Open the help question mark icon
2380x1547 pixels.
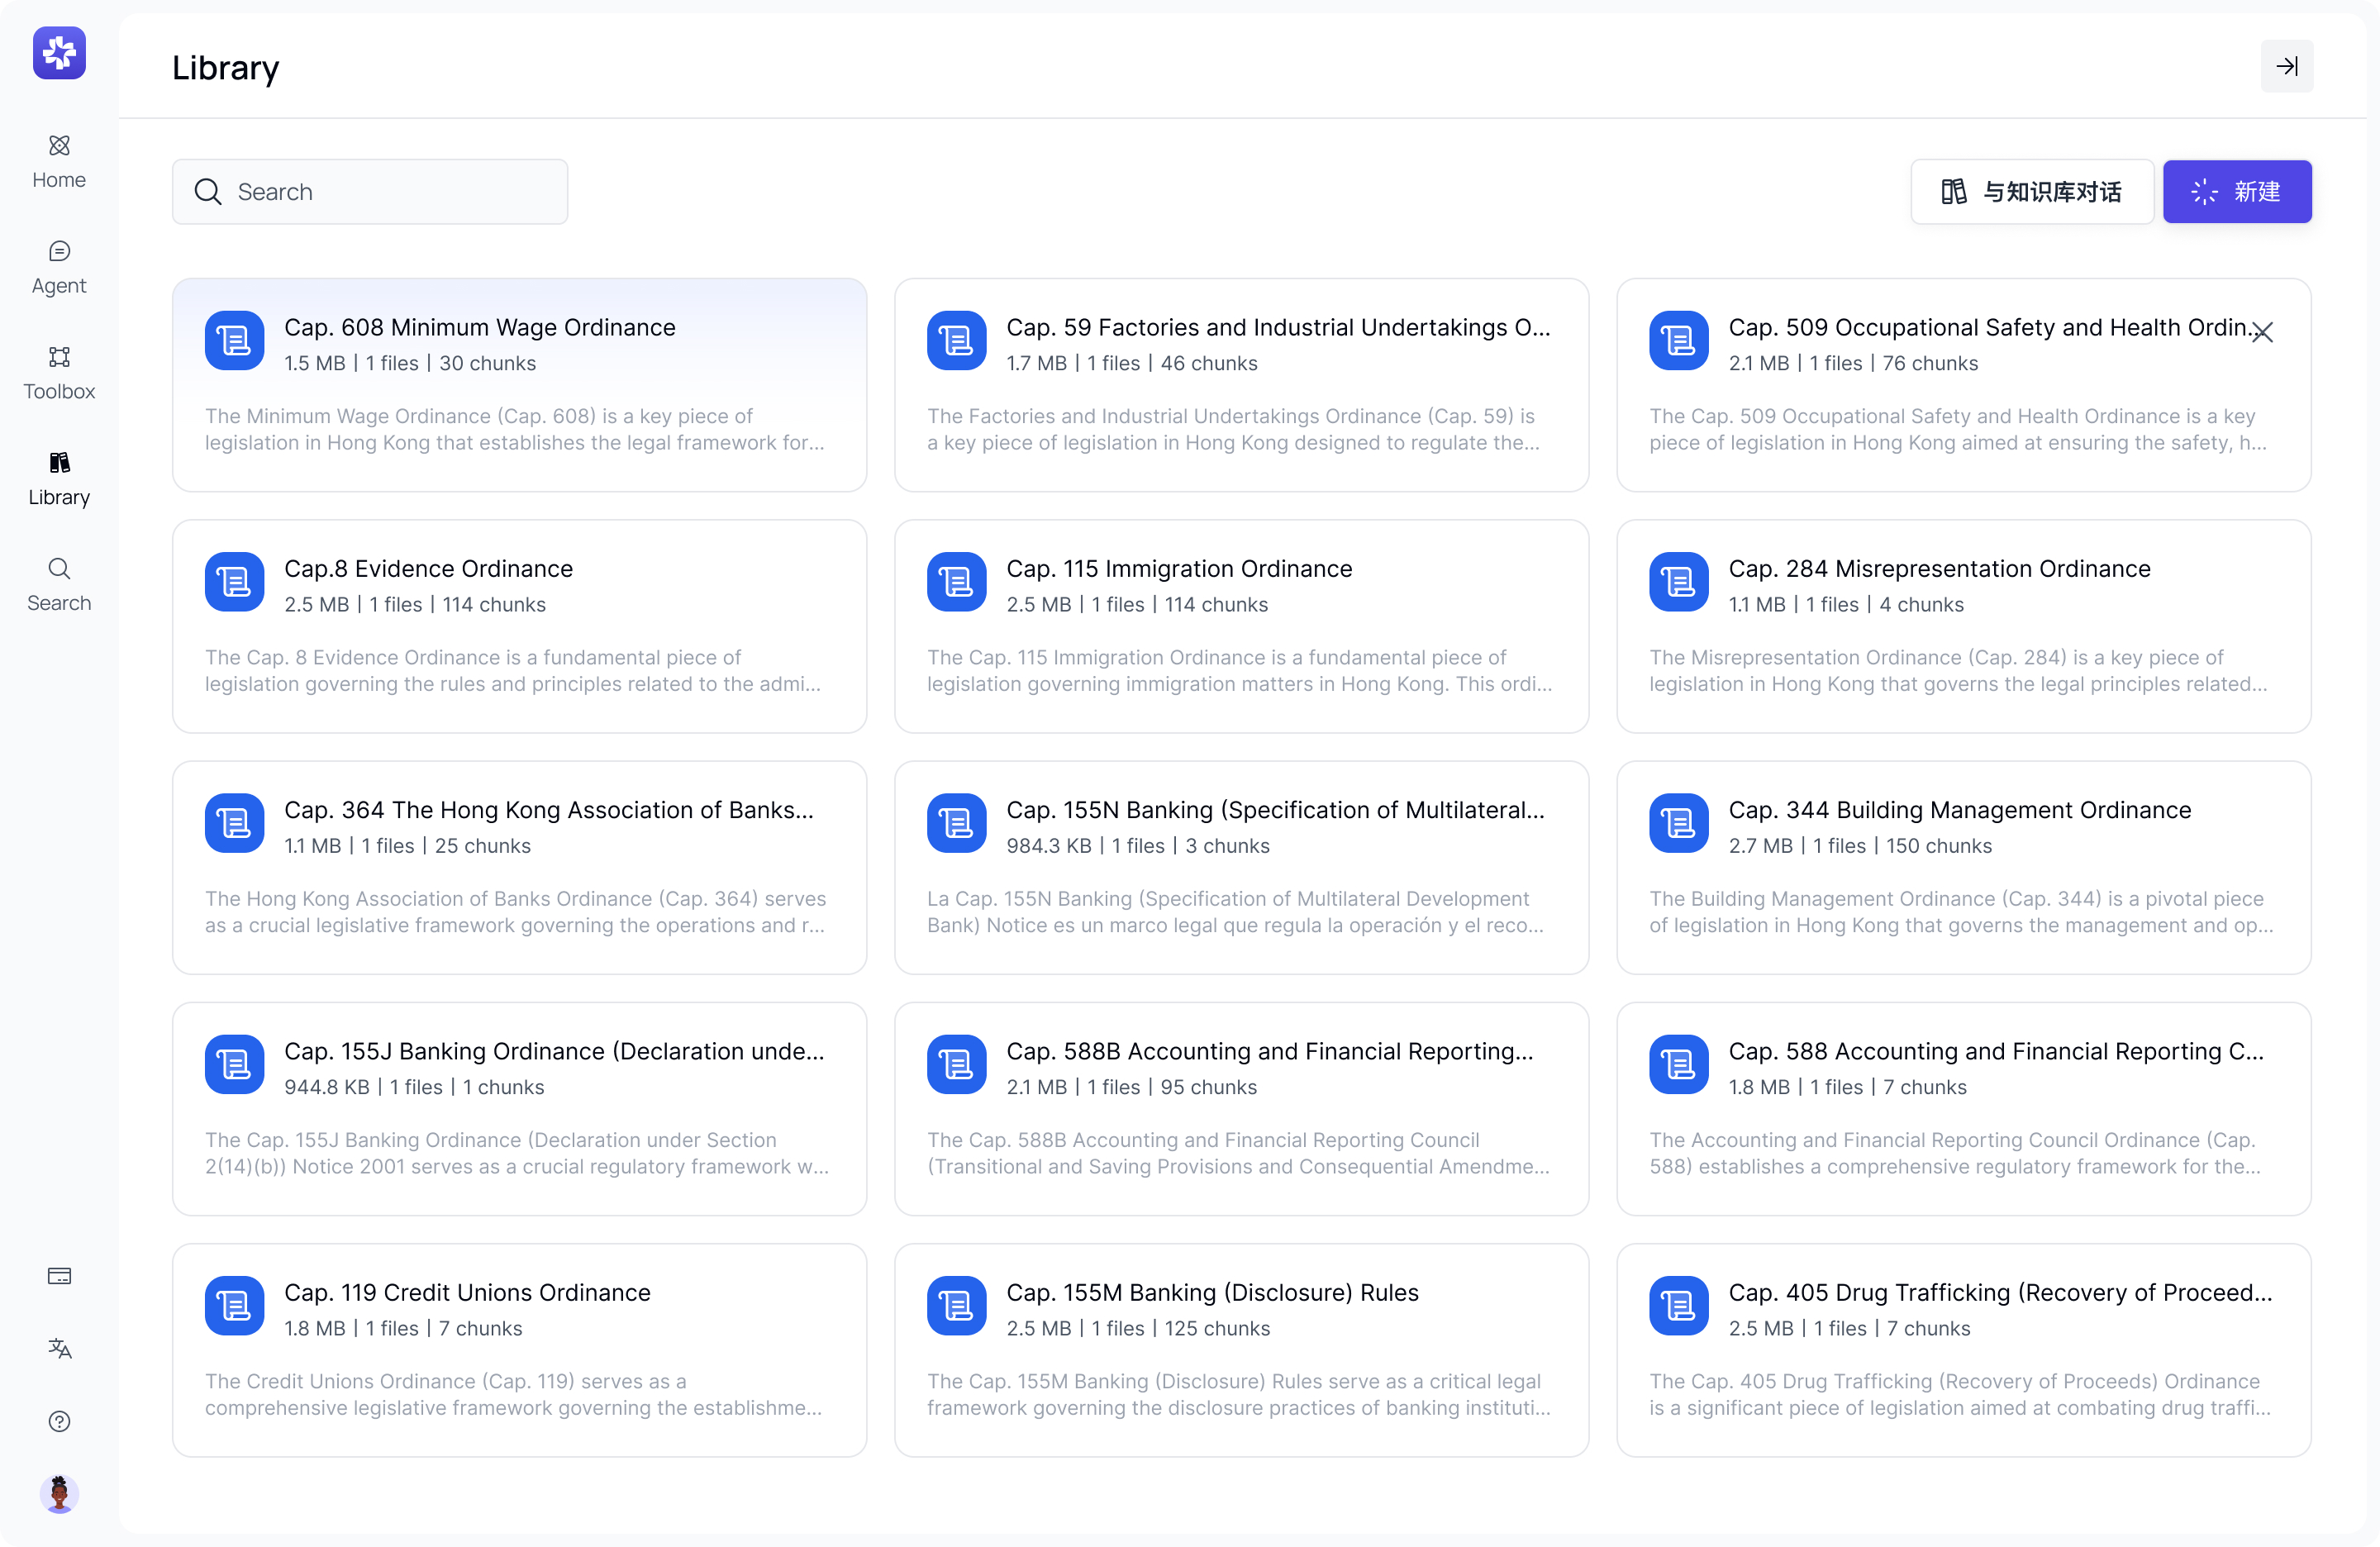pos(59,1421)
